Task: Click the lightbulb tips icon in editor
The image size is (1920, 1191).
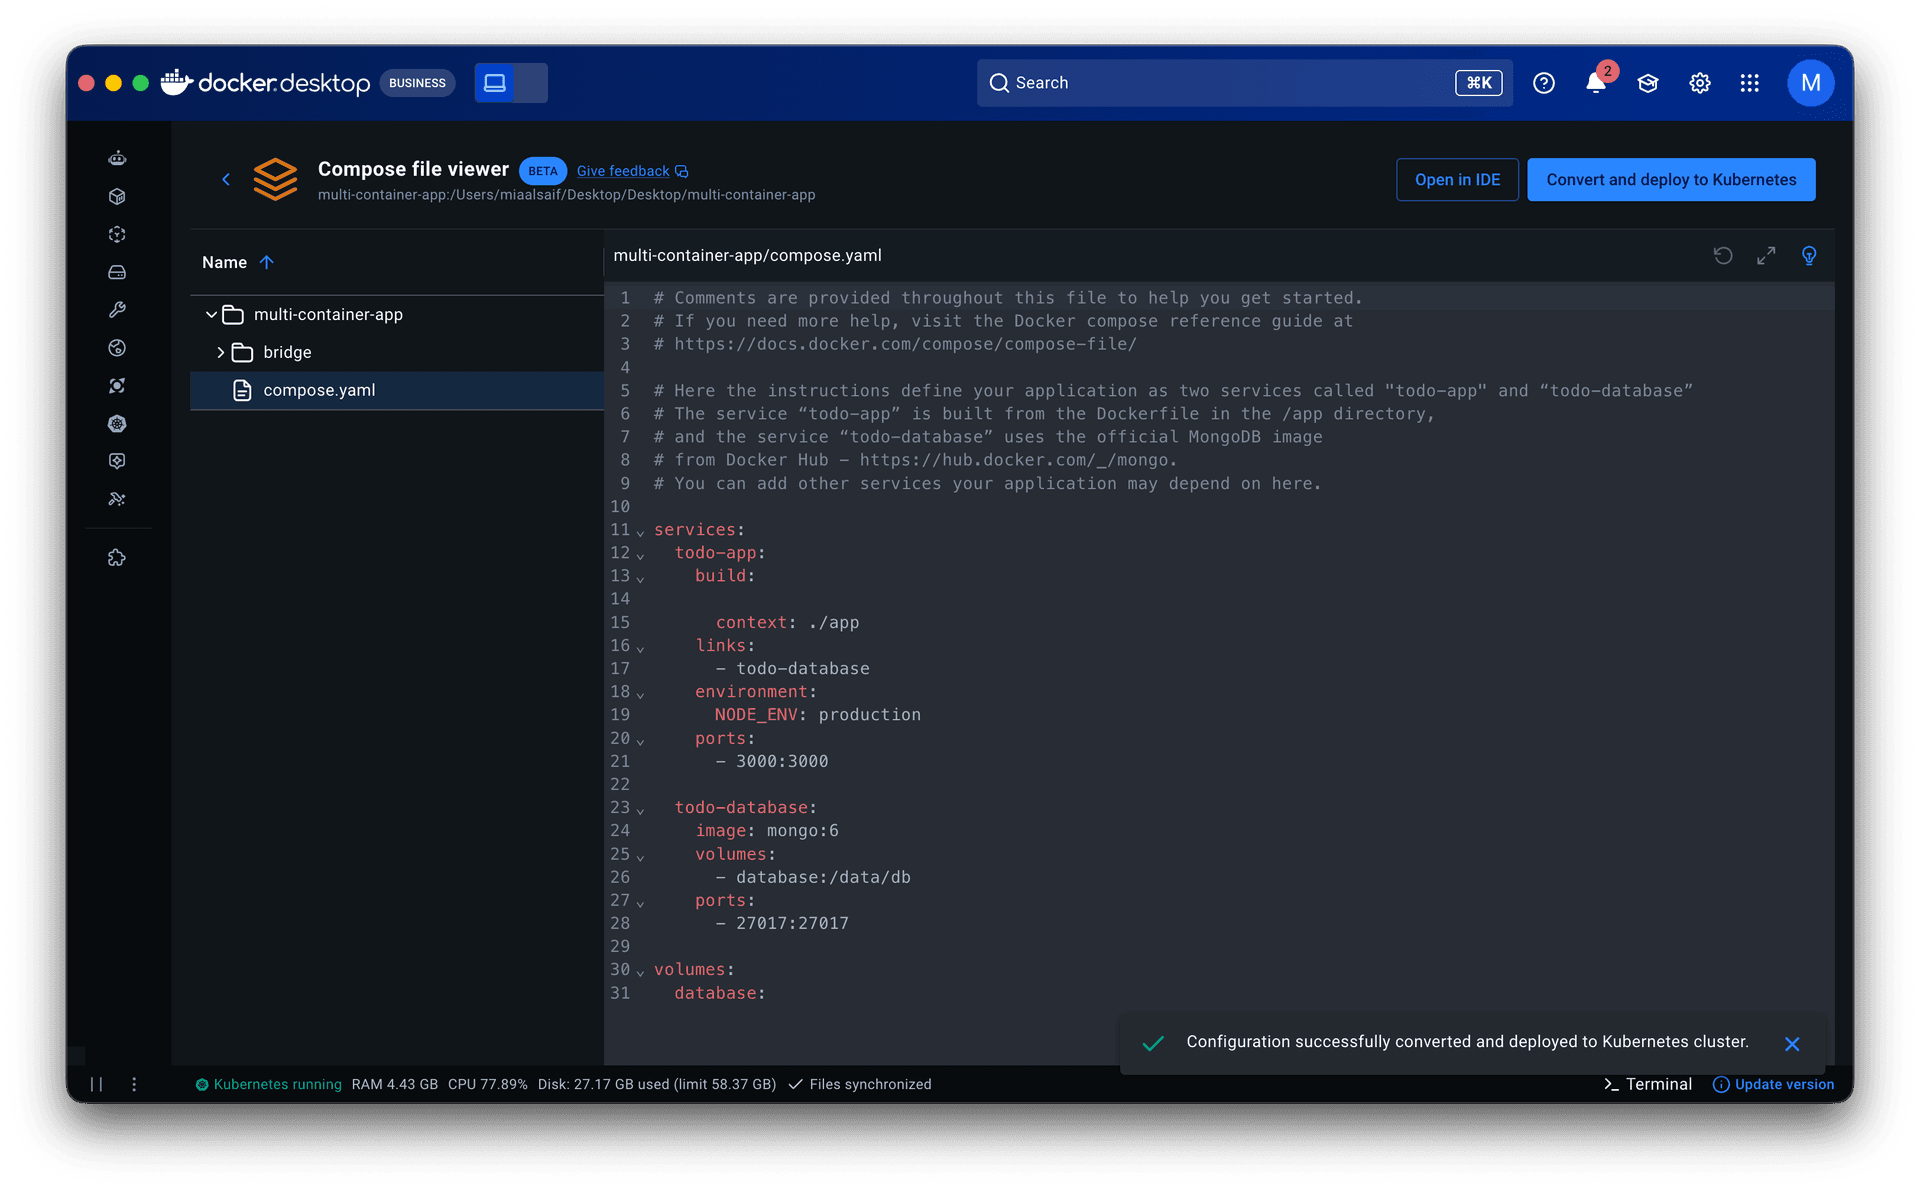Action: point(1809,256)
